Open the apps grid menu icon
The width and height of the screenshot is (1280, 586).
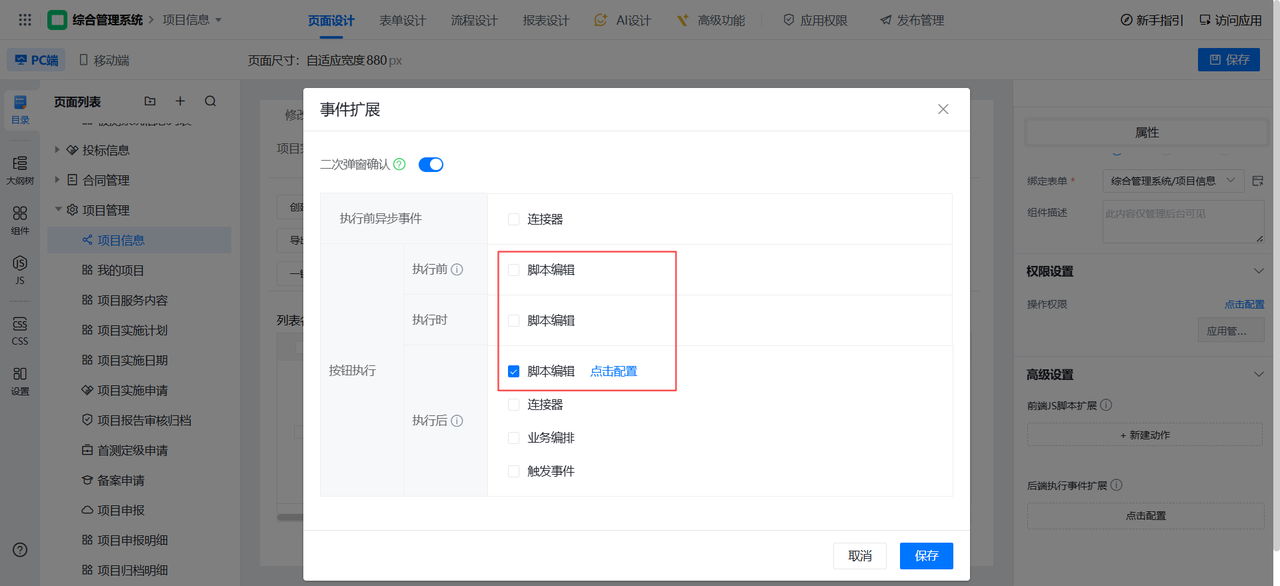point(25,20)
